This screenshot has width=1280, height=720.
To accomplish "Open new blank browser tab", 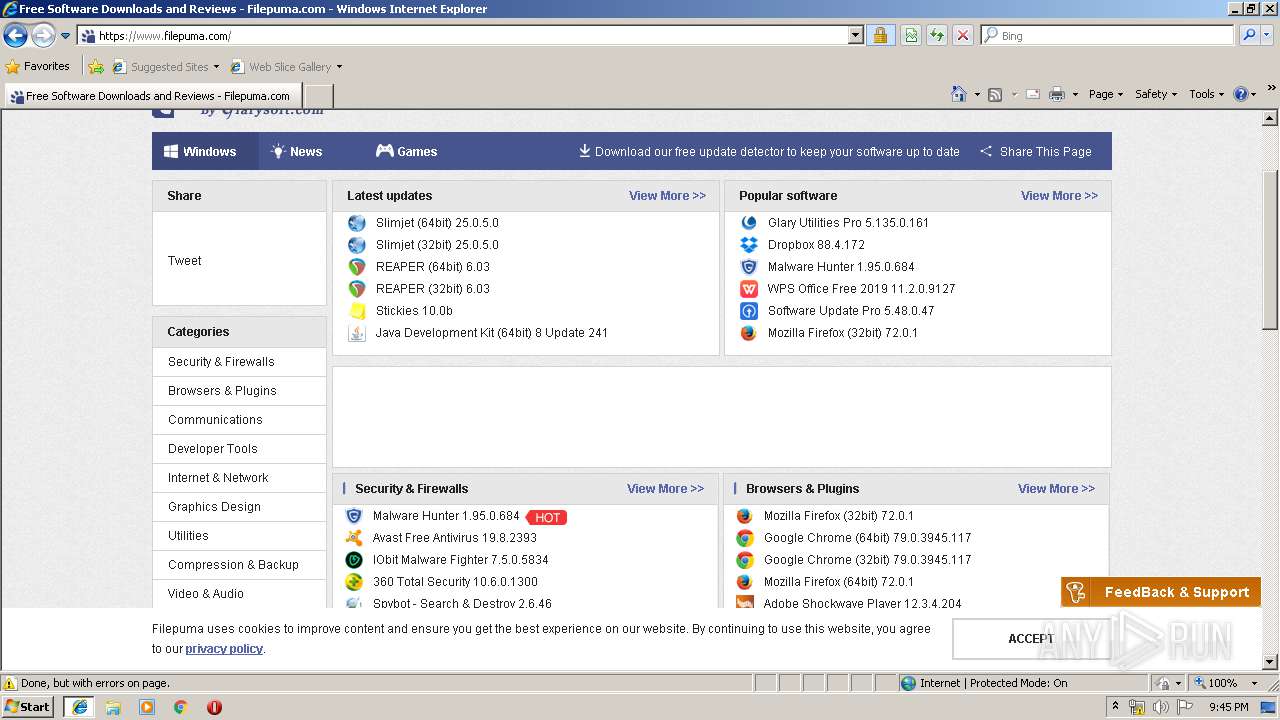I will [x=318, y=96].
